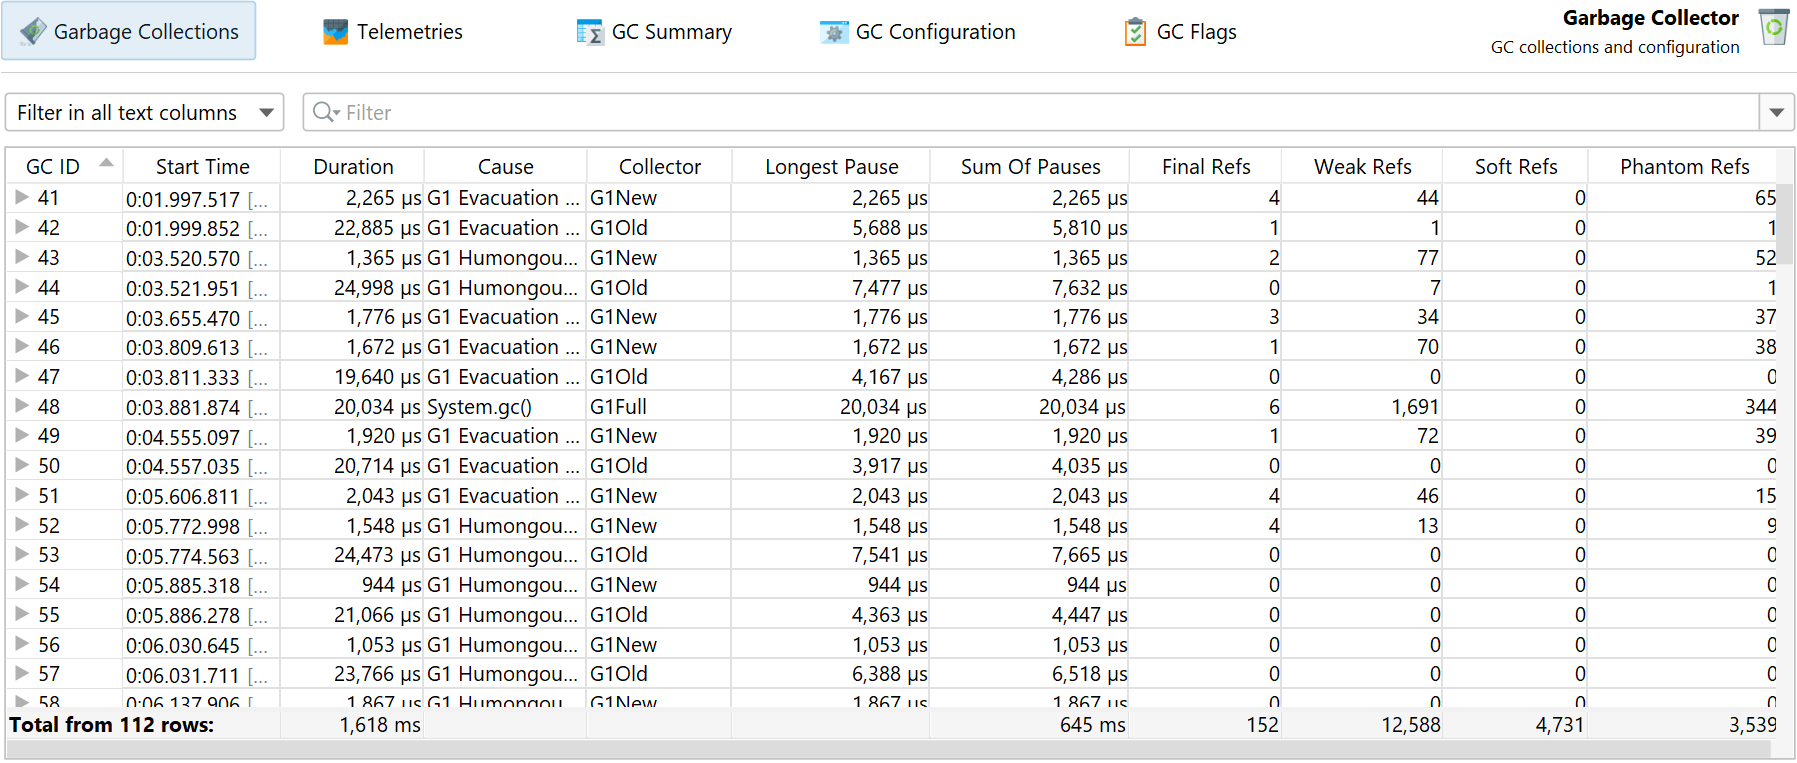Image resolution: width=1797 pixels, height=763 pixels.
Task: Click the GC ID sort ascending arrow
Action: 106,162
